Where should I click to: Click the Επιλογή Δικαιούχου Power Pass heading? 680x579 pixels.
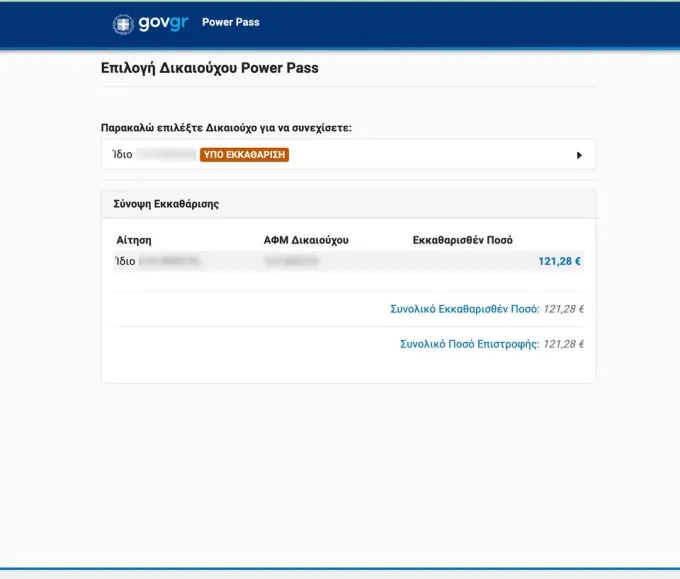[210, 68]
